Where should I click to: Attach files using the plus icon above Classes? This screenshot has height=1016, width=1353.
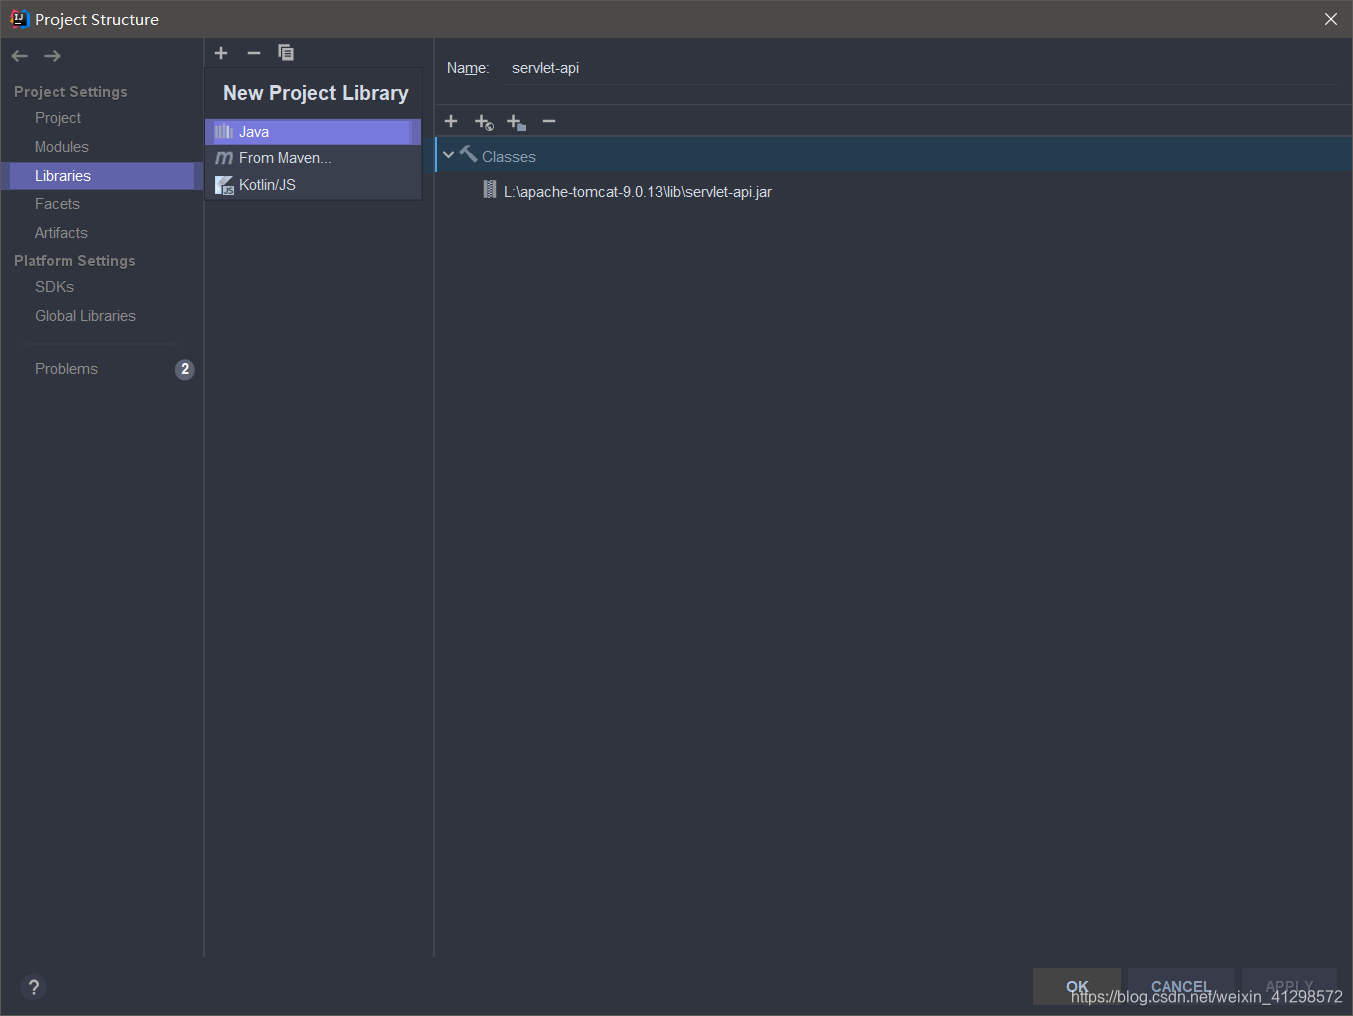(x=451, y=121)
